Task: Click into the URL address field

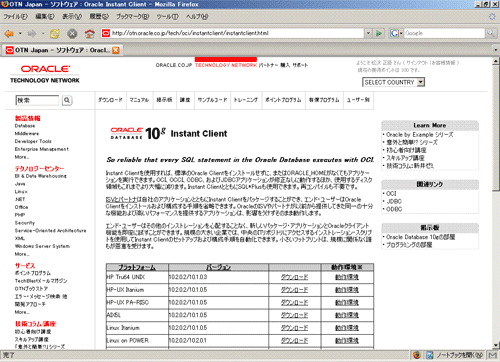Action: (x=237, y=33)
